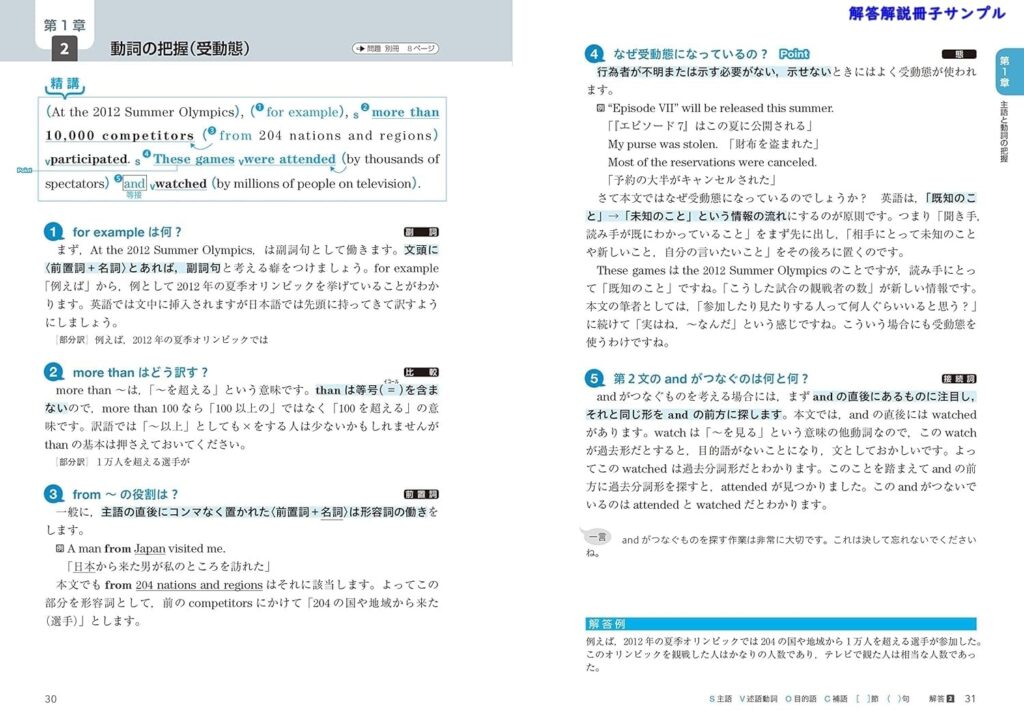Screen dimensions: 1024x728
Task: Click the blue circle 1 beside "for example は何？"
Action: (x=54, y=232)
